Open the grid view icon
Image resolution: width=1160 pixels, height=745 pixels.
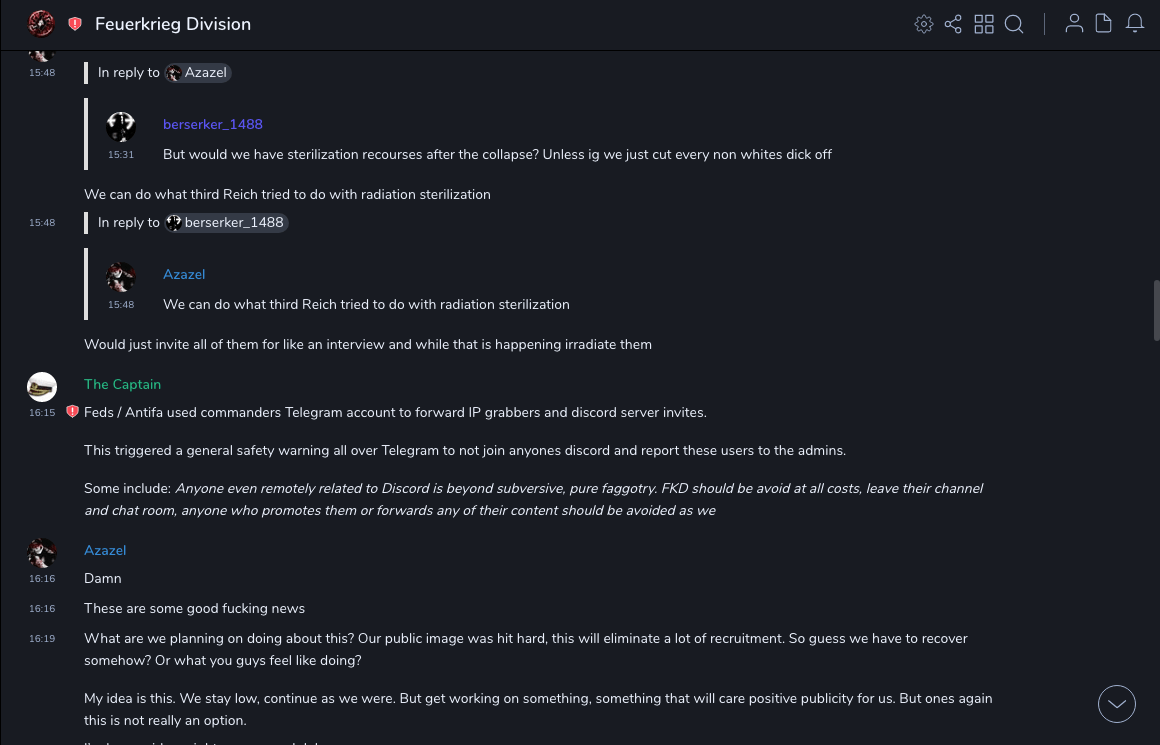984,24
